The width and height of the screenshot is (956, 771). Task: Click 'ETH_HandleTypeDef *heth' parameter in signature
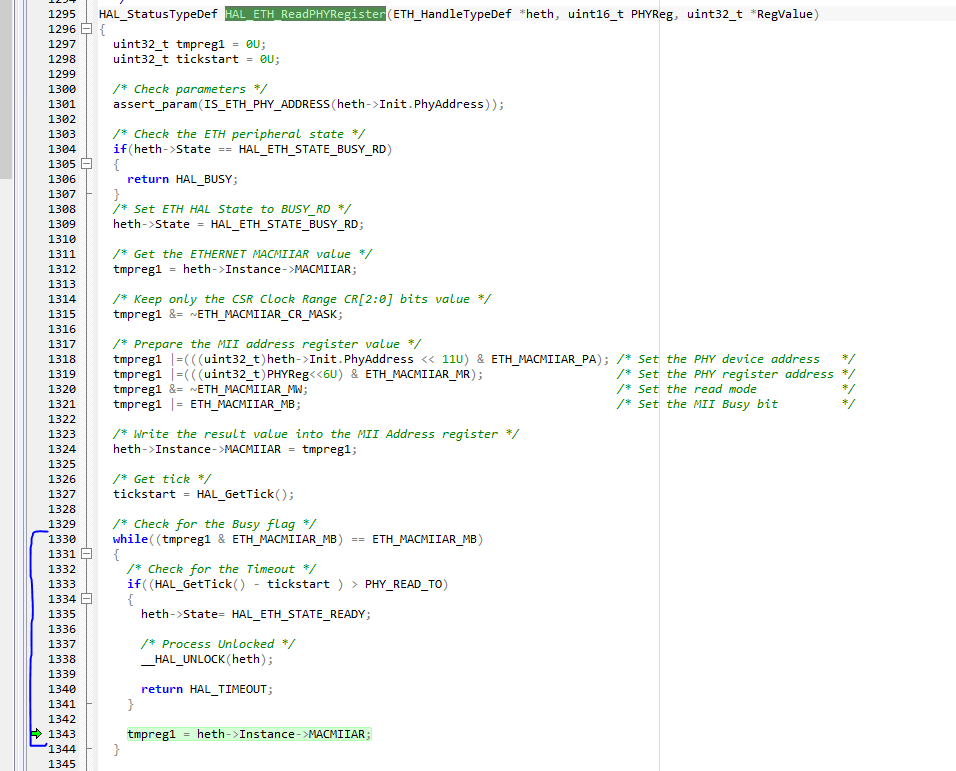click(473, 14)
